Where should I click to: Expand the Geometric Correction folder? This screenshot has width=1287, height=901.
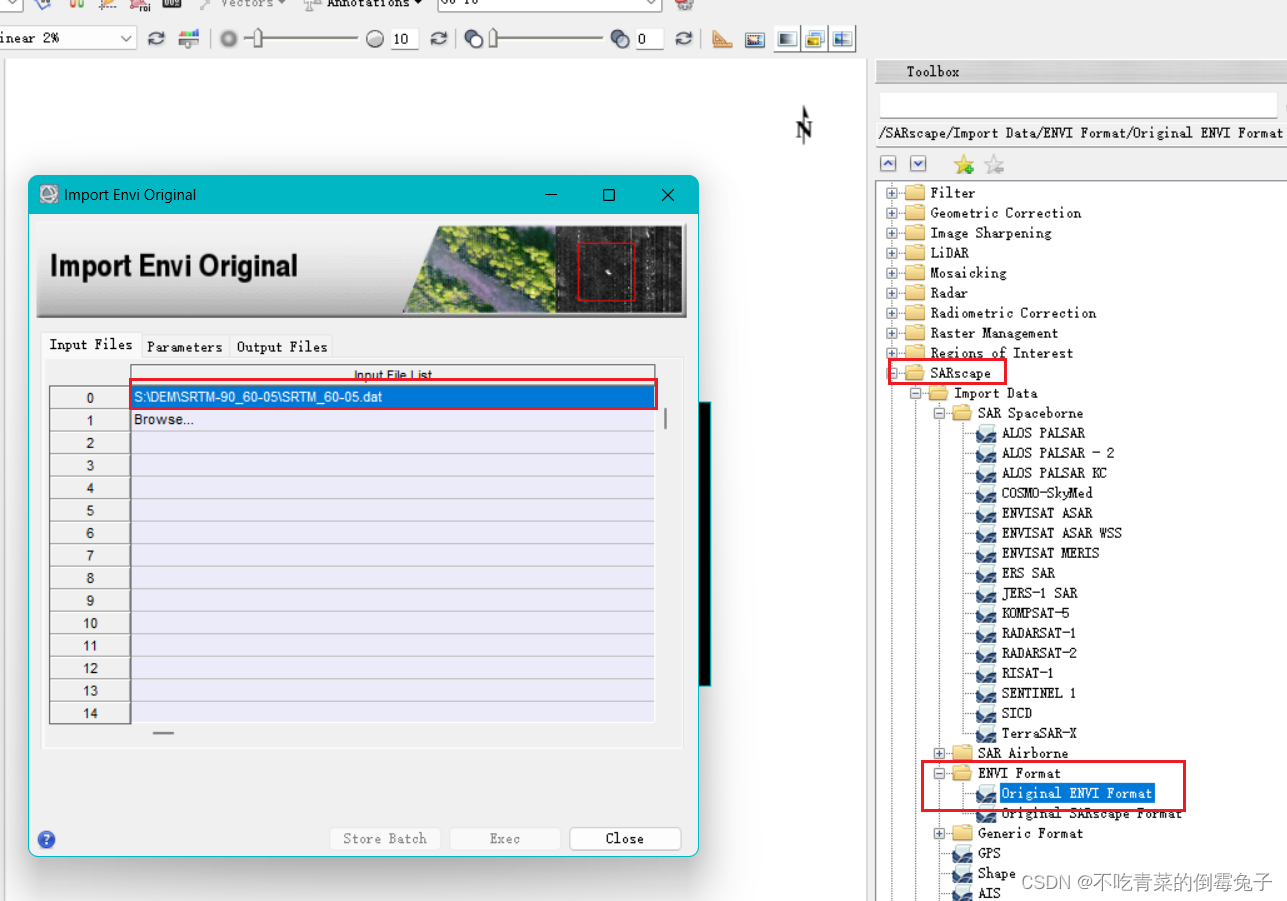pyautogui.click(x=891, y=213)
